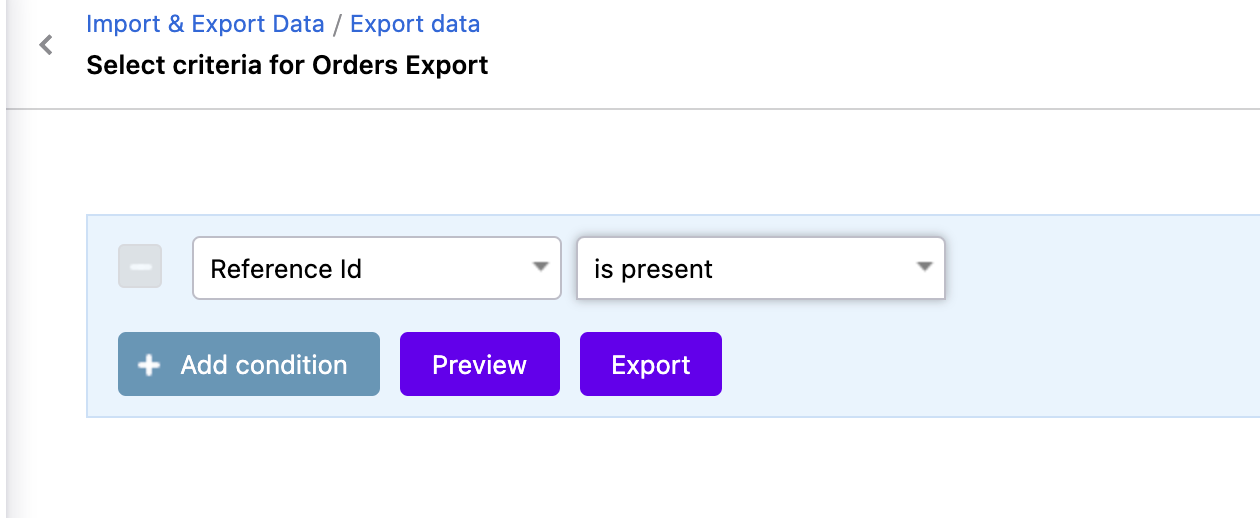Click the slash separator in the breadcrumb
The height and width of the screenshot is (518, 1260).
[337, 23]
